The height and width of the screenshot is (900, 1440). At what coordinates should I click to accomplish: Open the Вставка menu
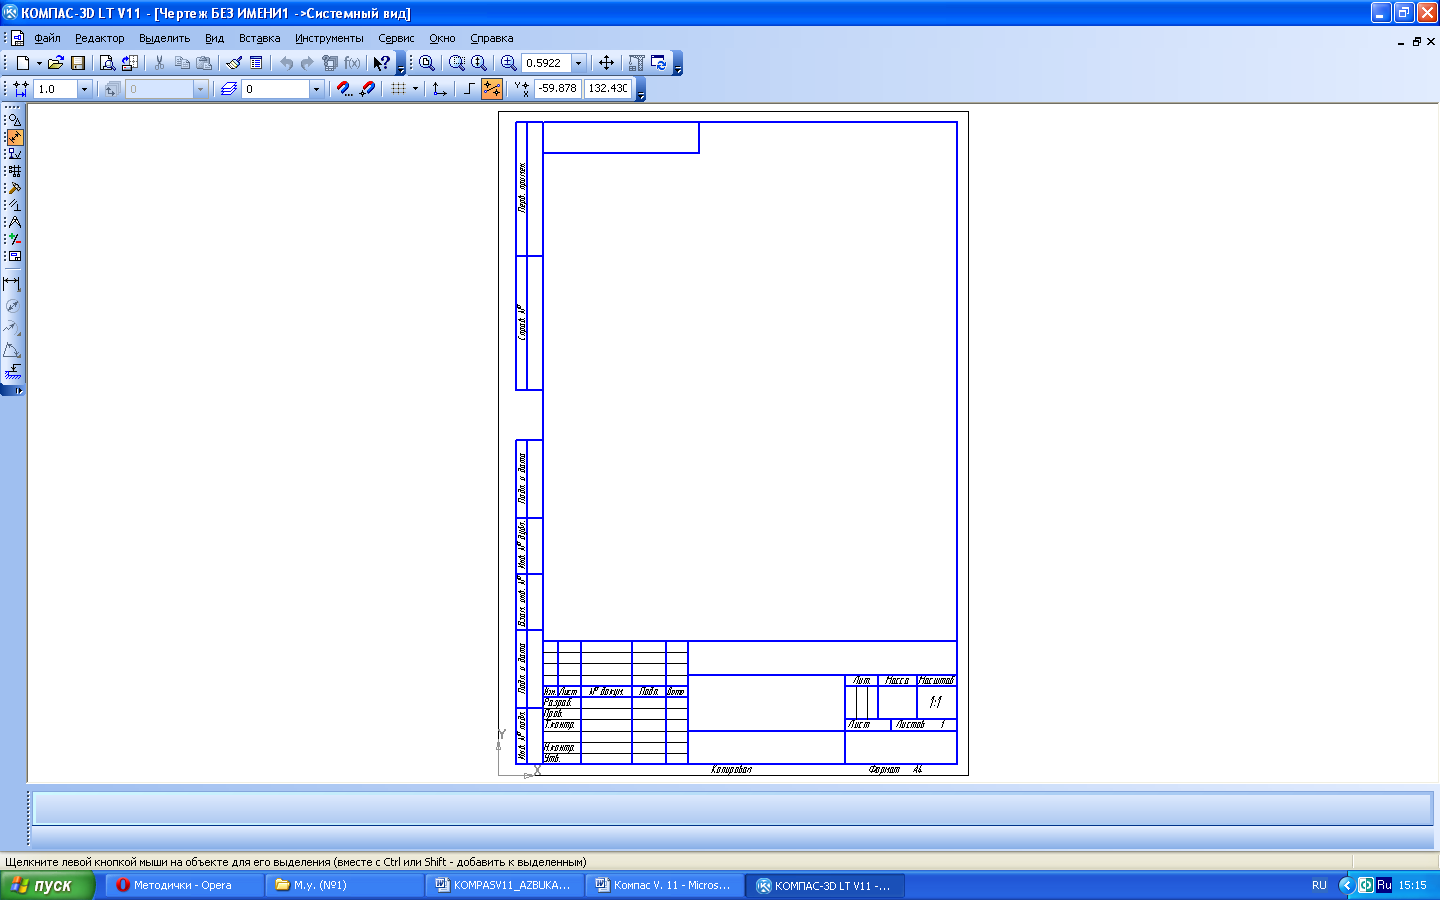(259, 38)
